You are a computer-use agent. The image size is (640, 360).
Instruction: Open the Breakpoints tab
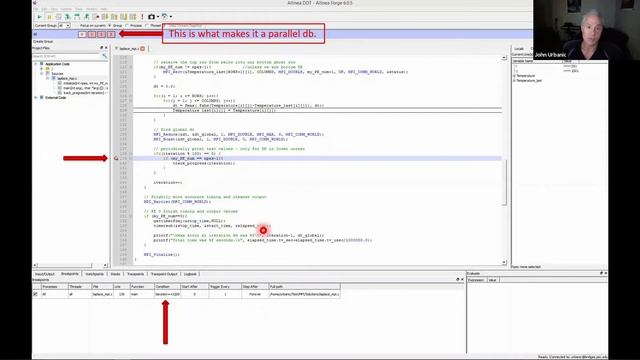point(70,274)
